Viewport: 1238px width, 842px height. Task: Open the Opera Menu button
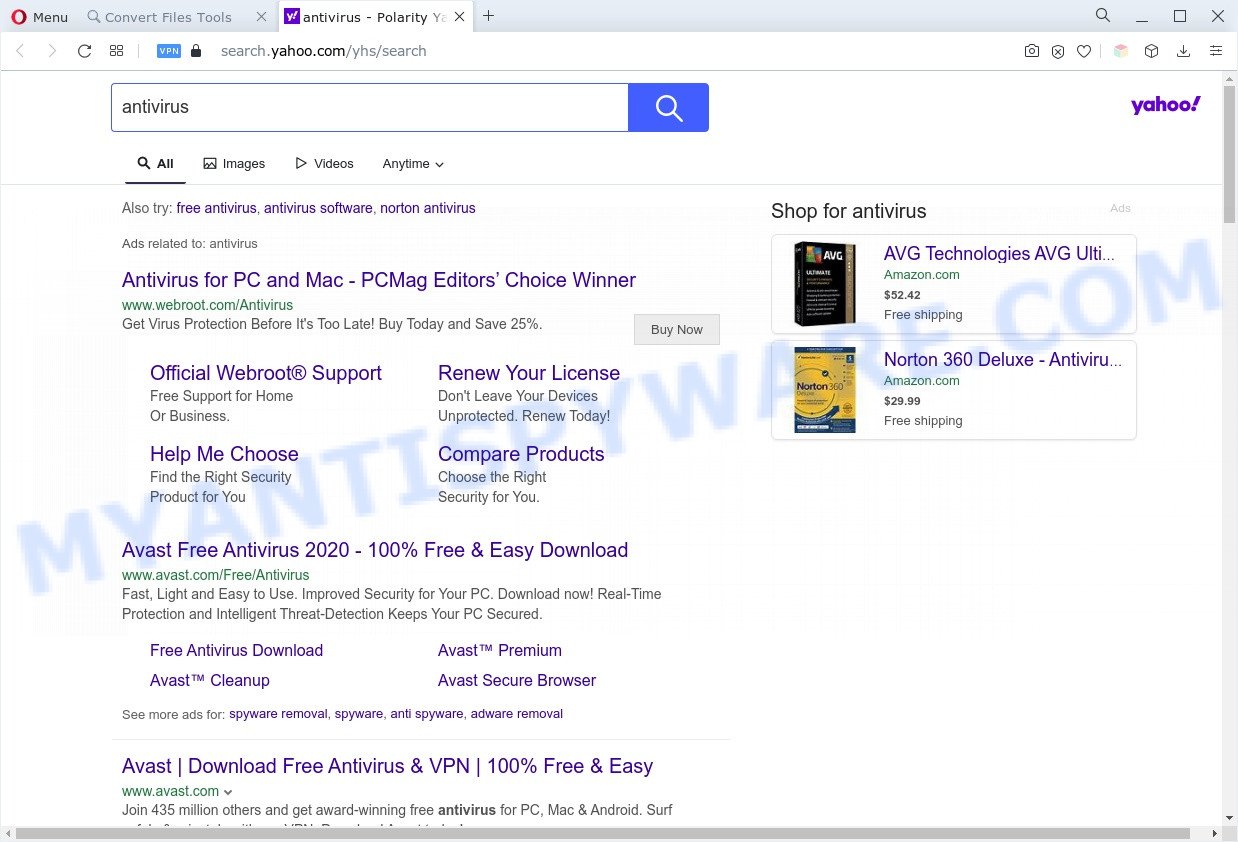click(x=40, y=16)
